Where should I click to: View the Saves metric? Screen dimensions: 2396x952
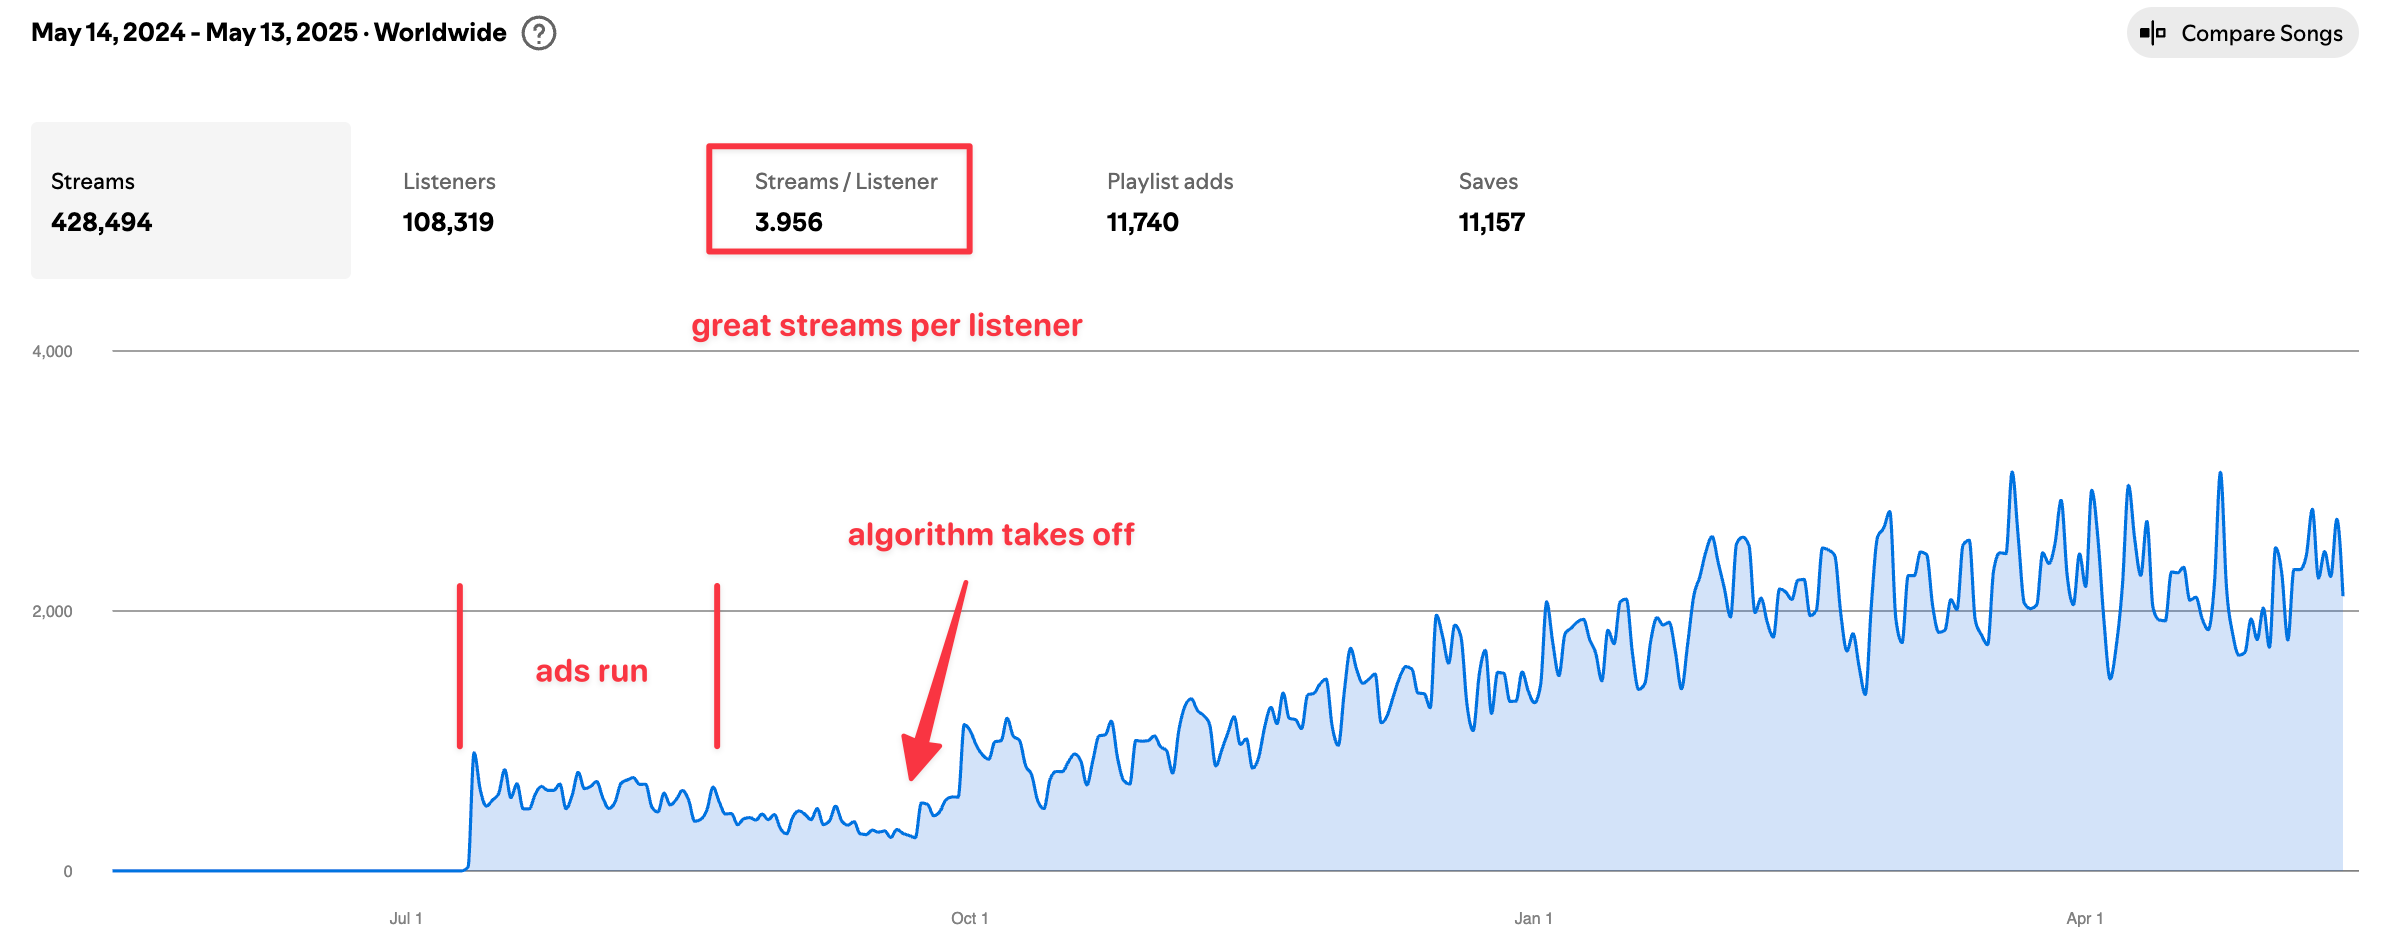pyautogui.click(x=1491, y=200)
